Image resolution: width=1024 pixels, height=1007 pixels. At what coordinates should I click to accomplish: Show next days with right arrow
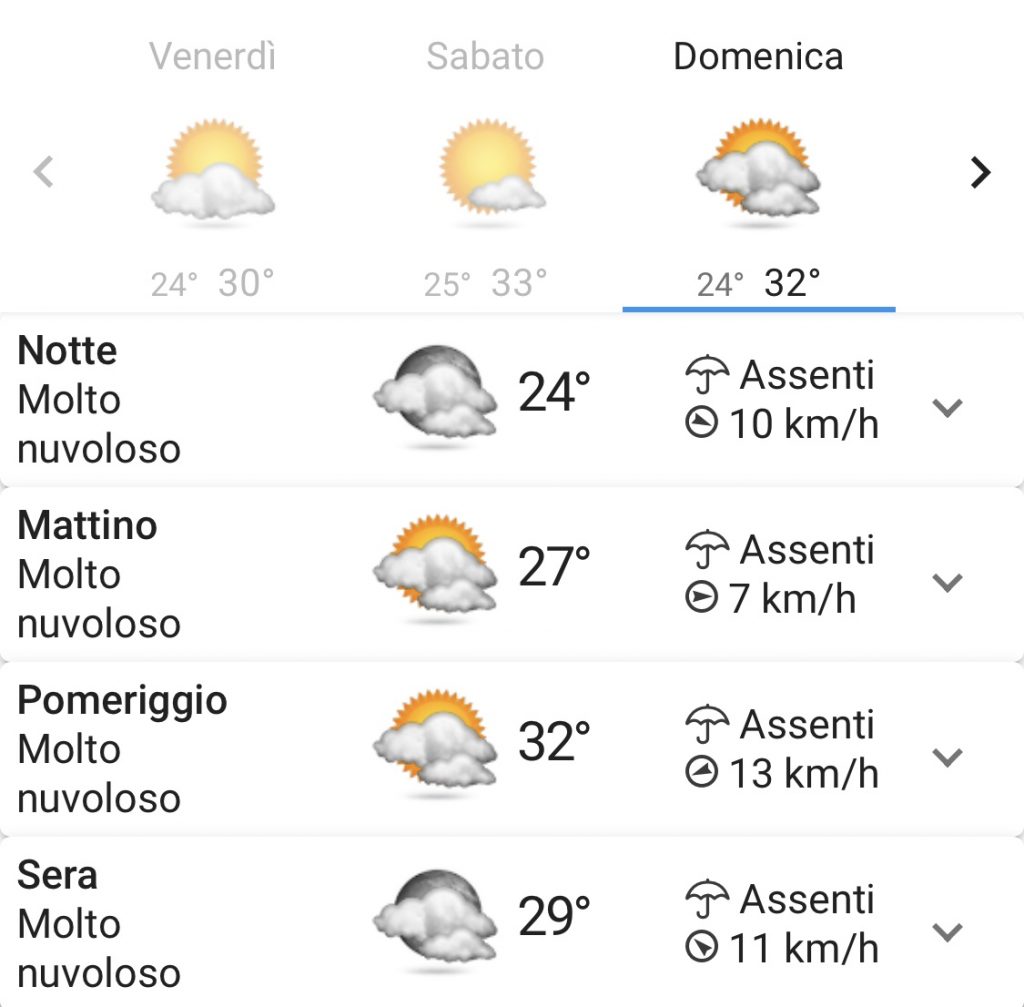click(x=980, y=172)
